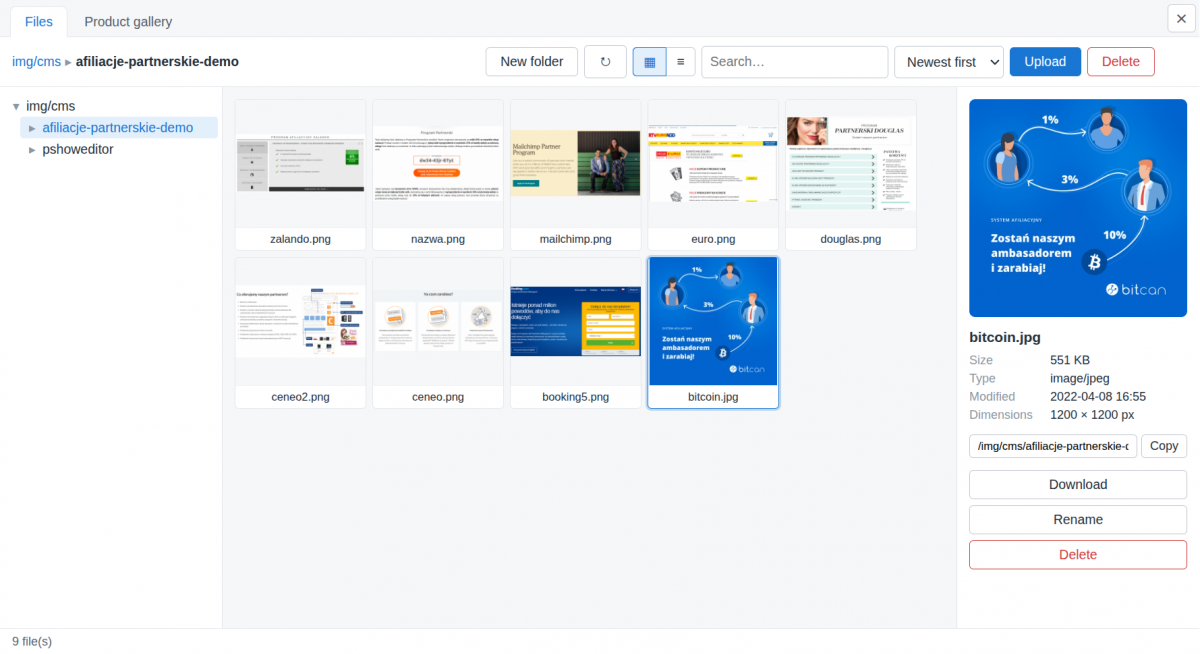The height and width of the screenshot is (654, 1200).
Task: Create a New folder
Action: coord(532,62)
